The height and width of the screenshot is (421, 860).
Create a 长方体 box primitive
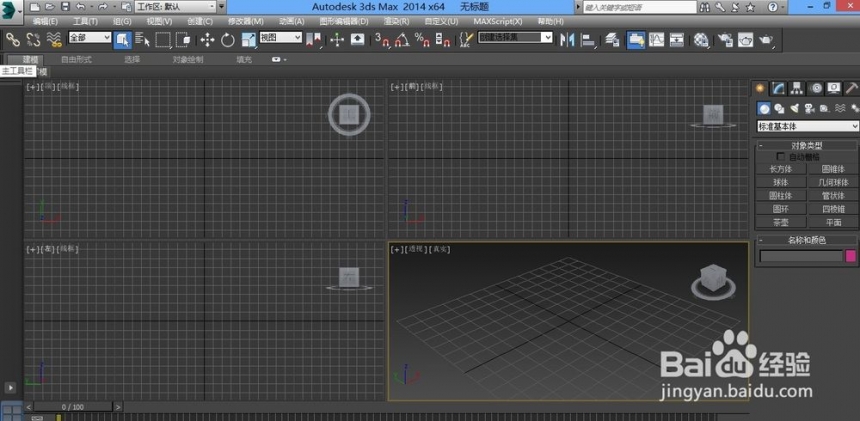tap(781, 169)
